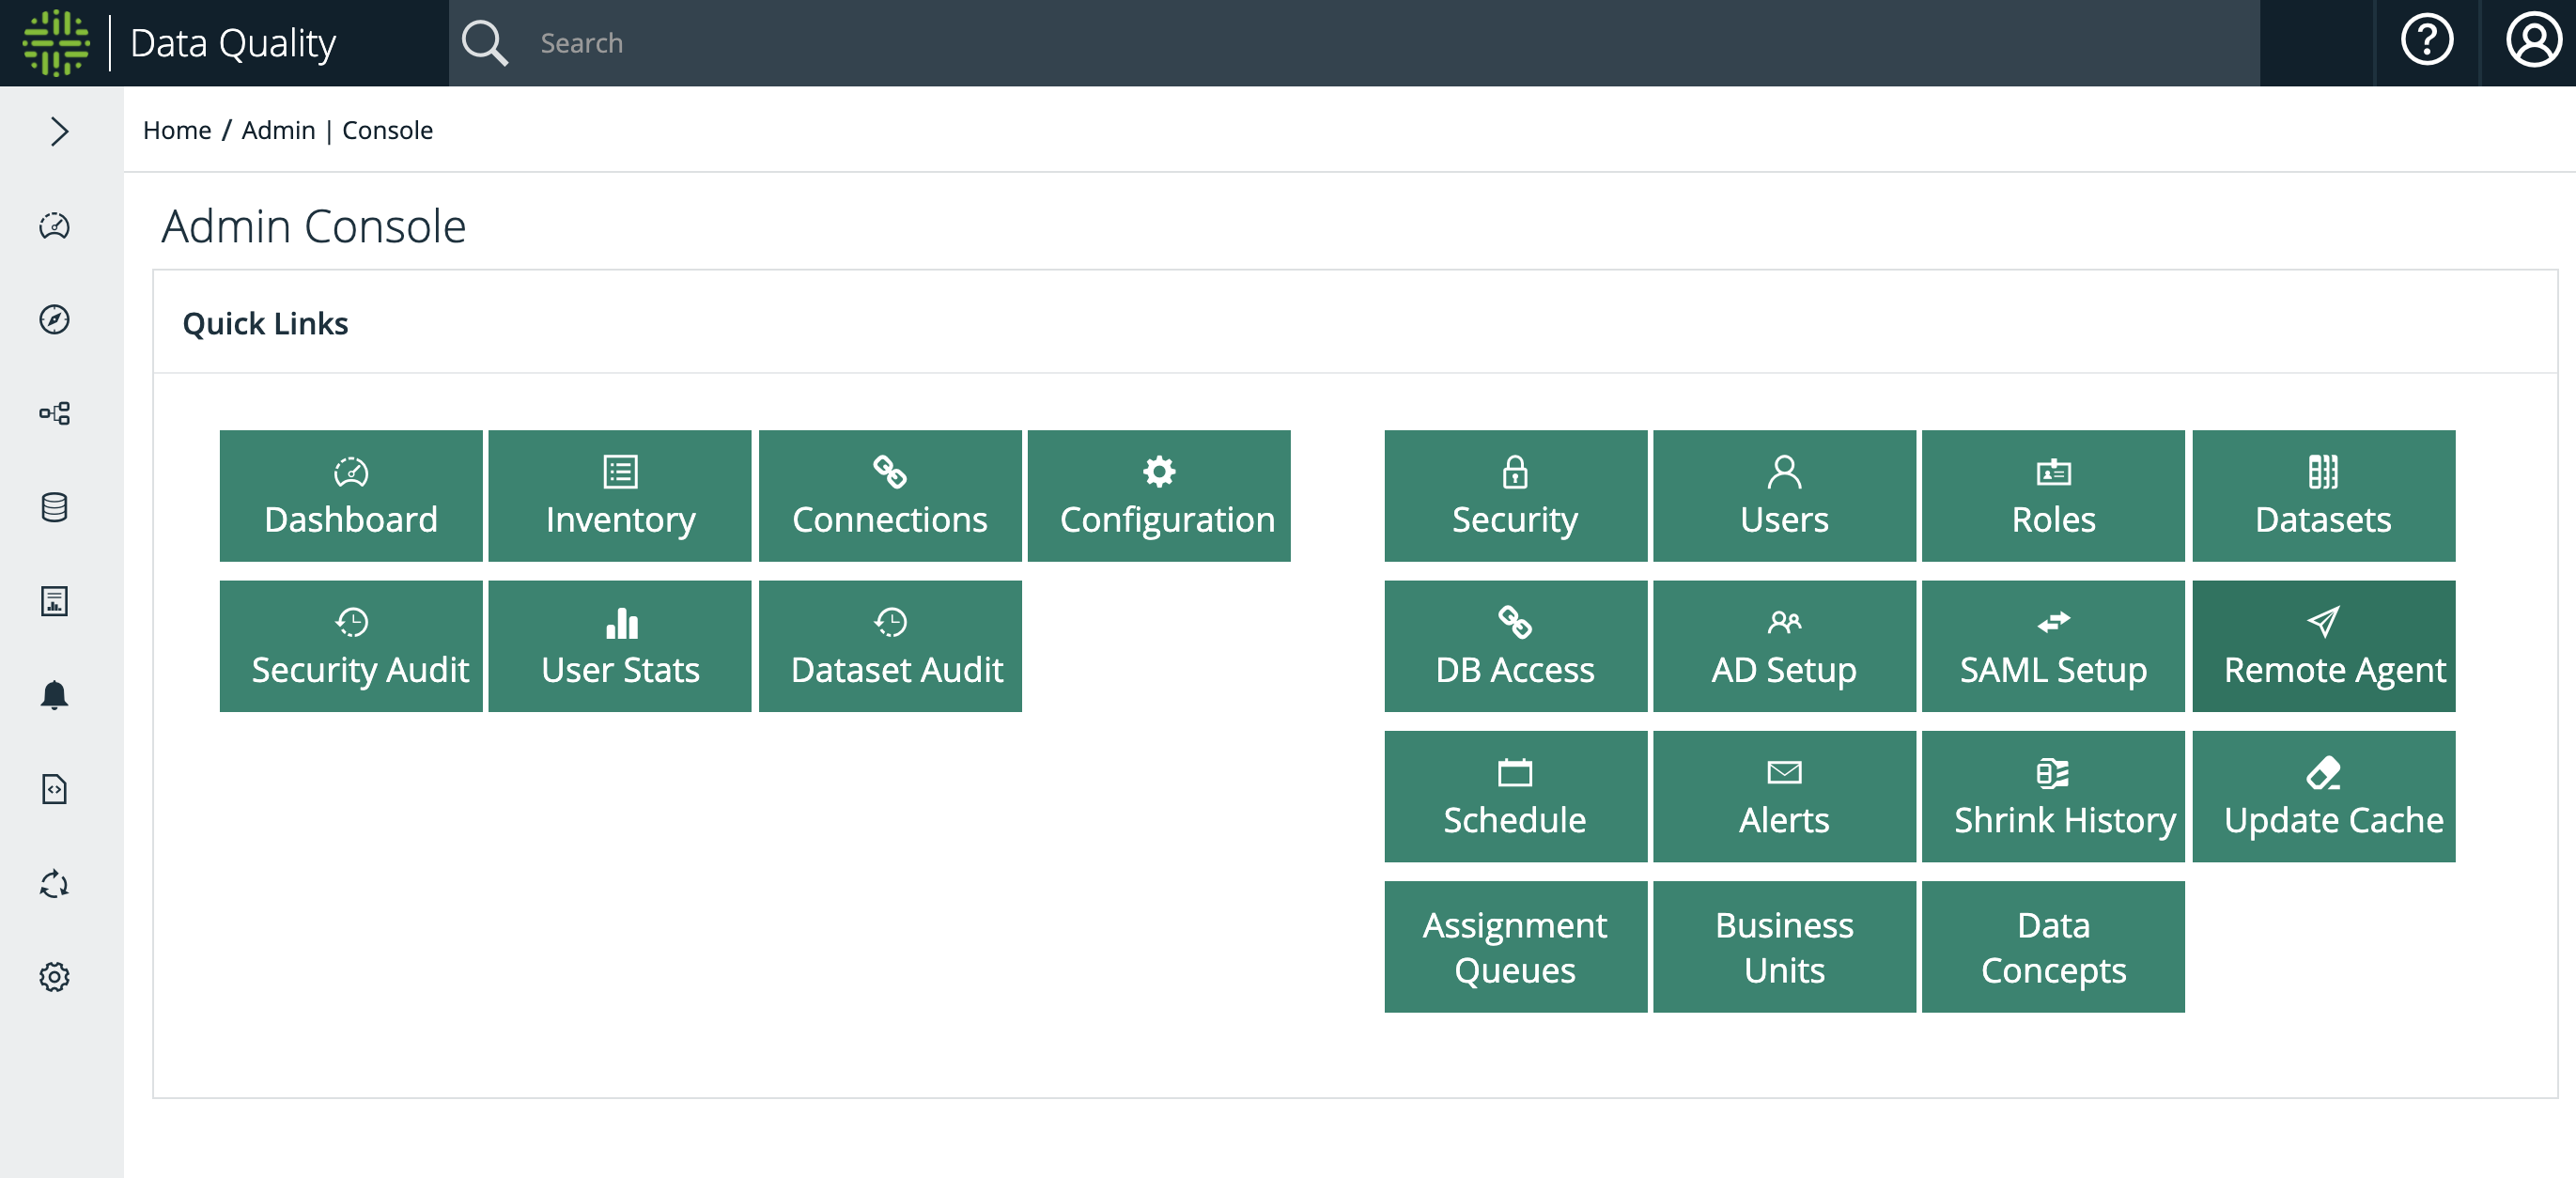Select the sync/refresh icon in the sidebar

[55, 884]
